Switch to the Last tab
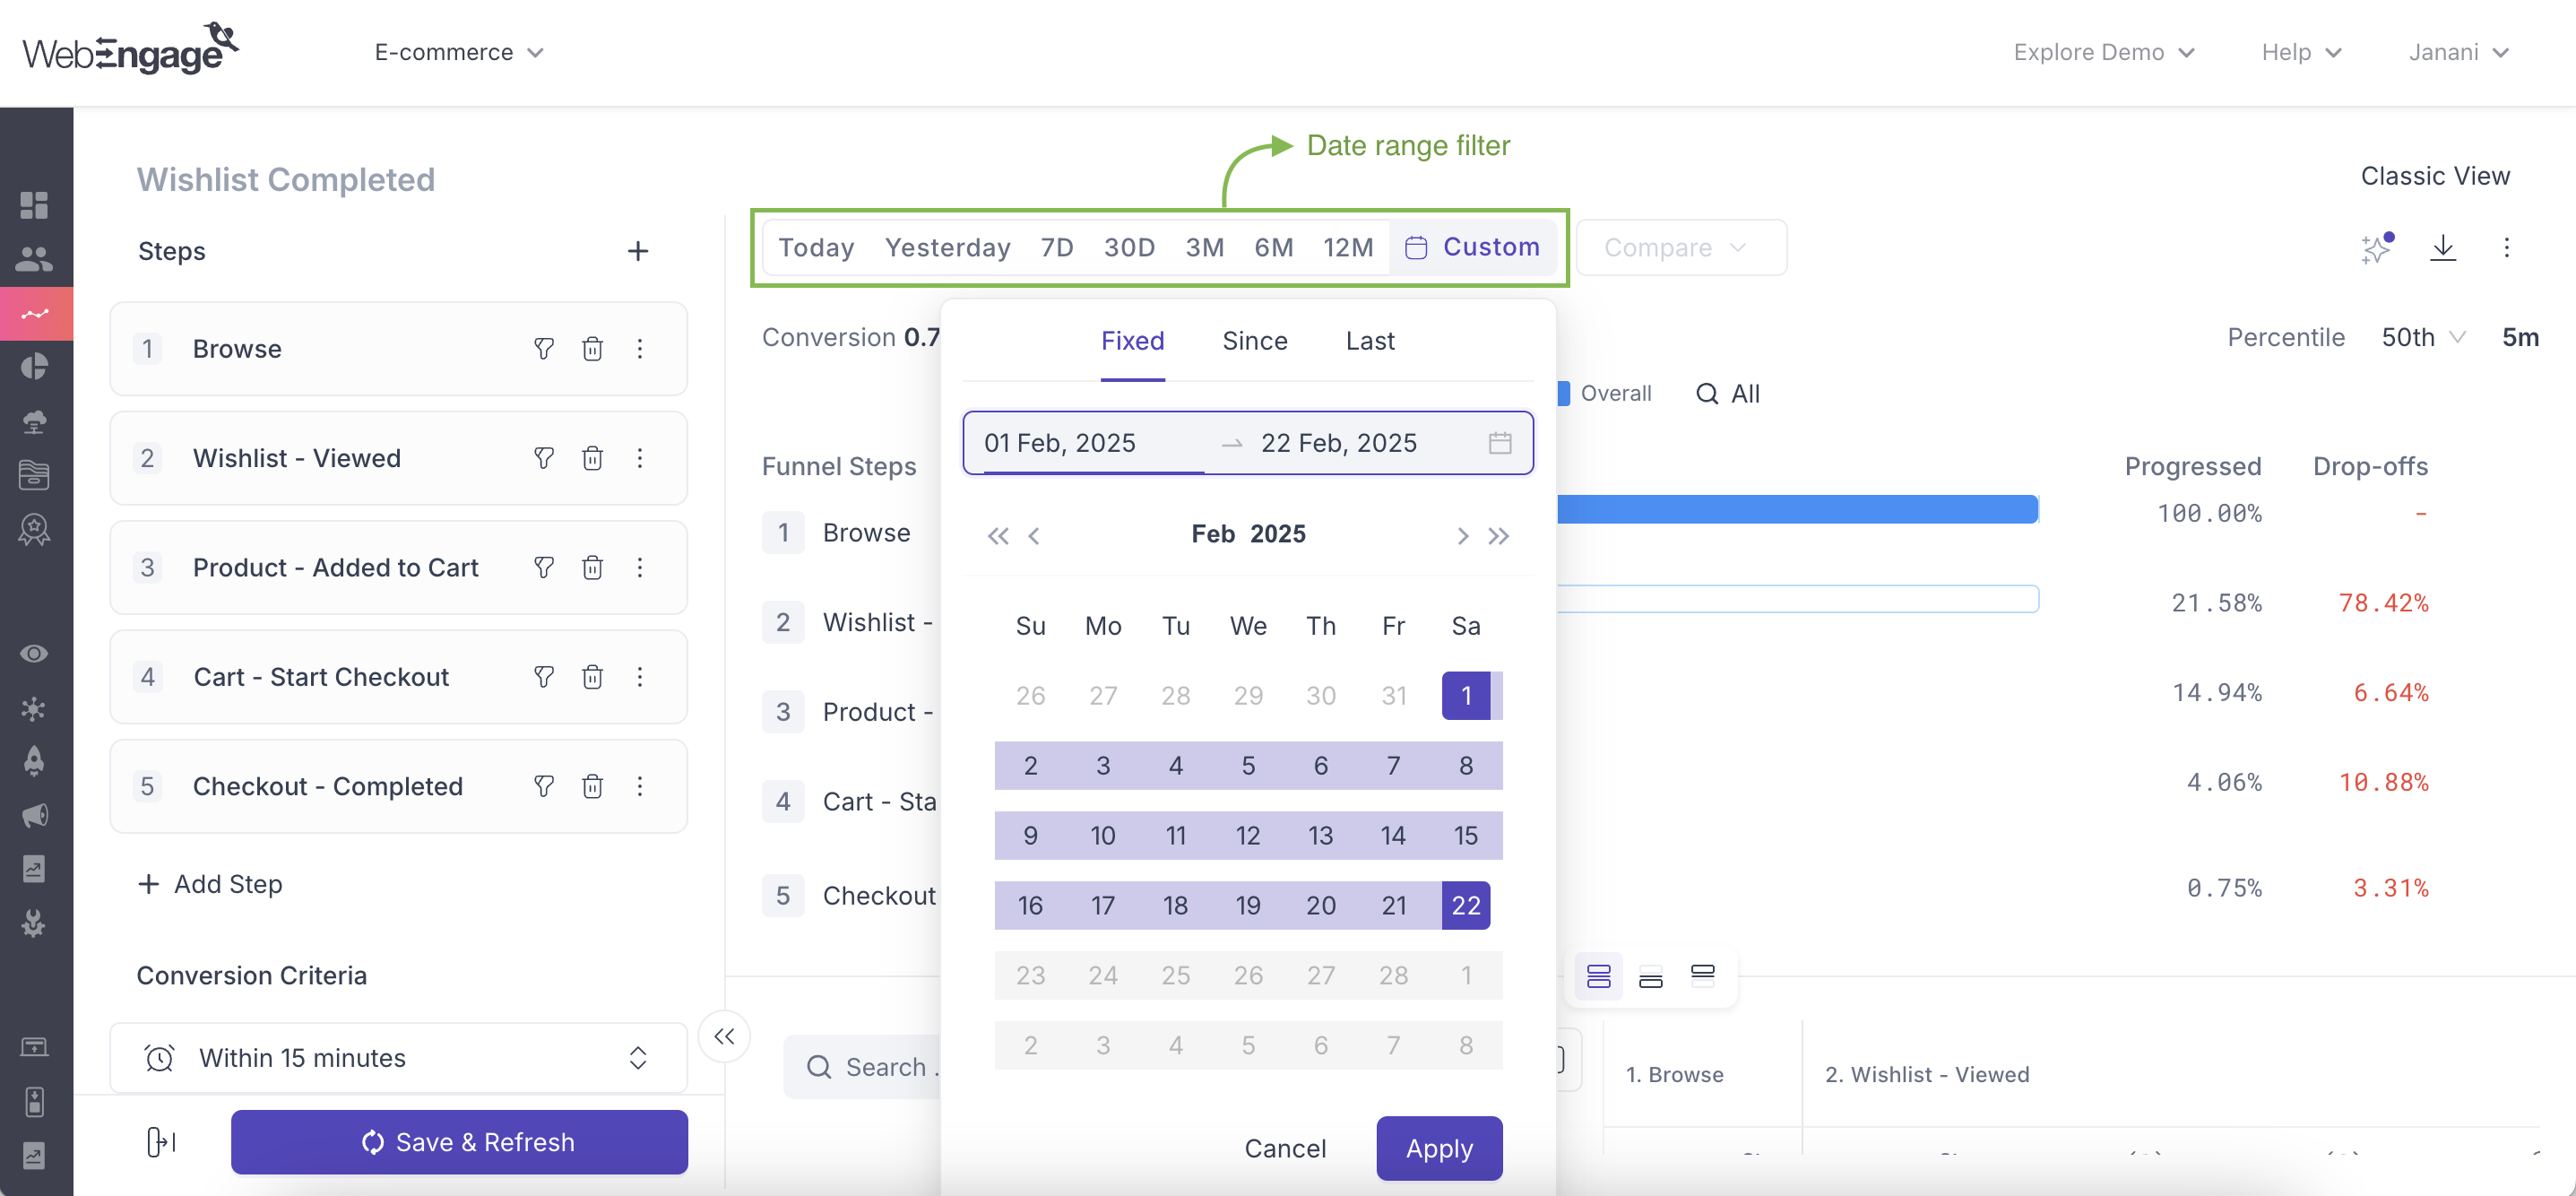This screenshot has height=1196, width=2576. pos(1370,341)
